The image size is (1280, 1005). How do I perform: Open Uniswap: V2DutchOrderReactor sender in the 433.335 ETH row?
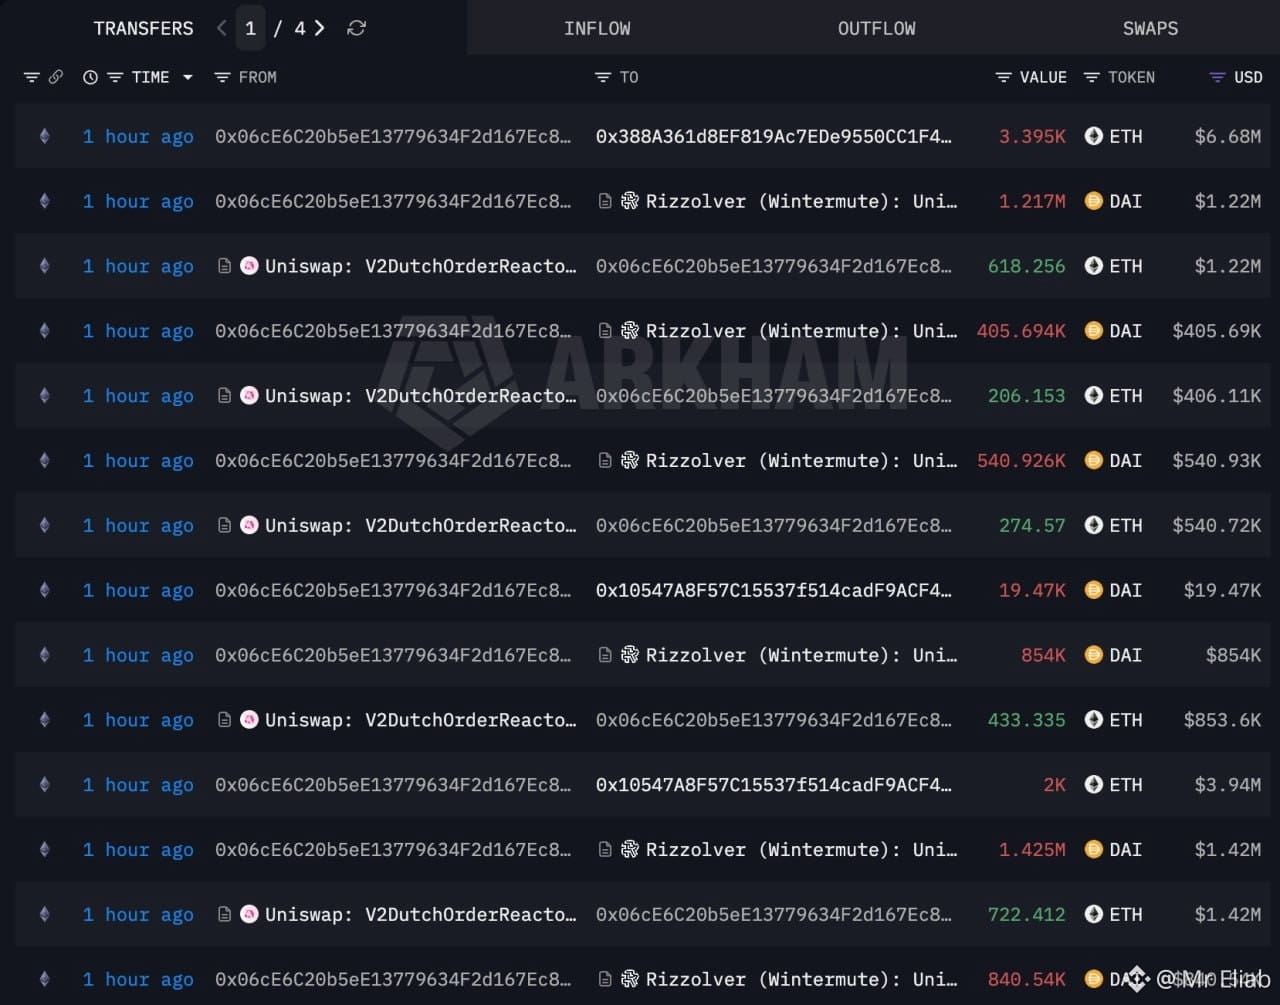(421, 720)
